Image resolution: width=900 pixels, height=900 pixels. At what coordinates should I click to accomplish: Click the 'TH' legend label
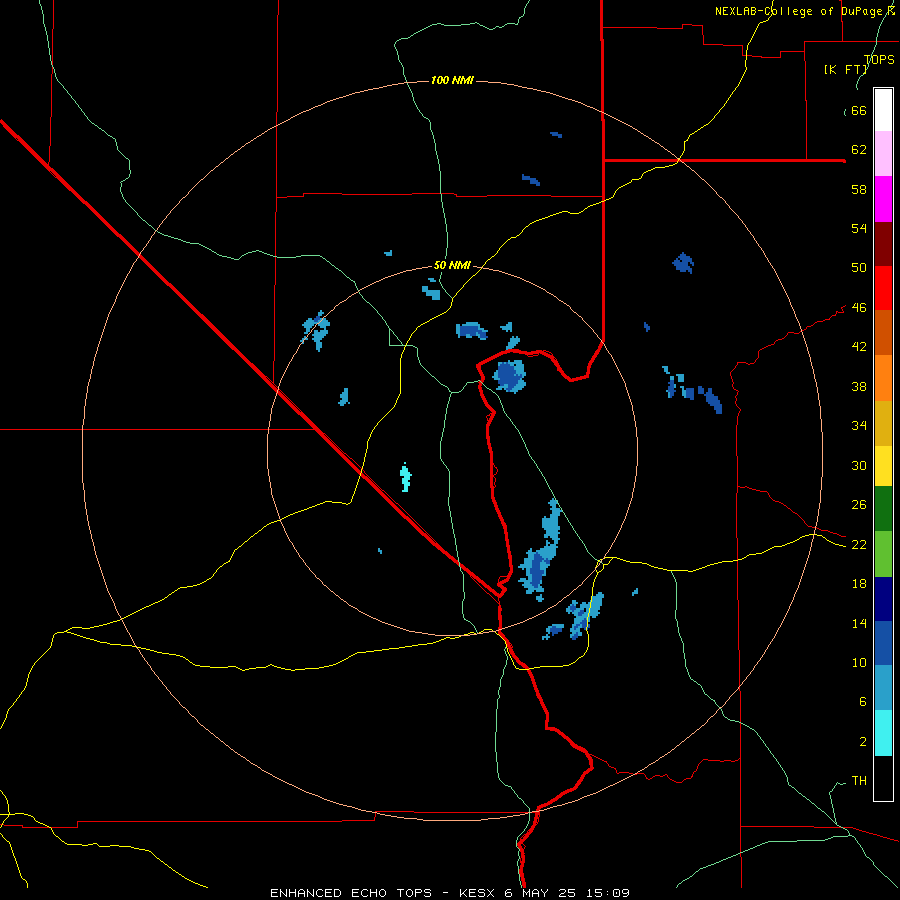pos(859,780)
